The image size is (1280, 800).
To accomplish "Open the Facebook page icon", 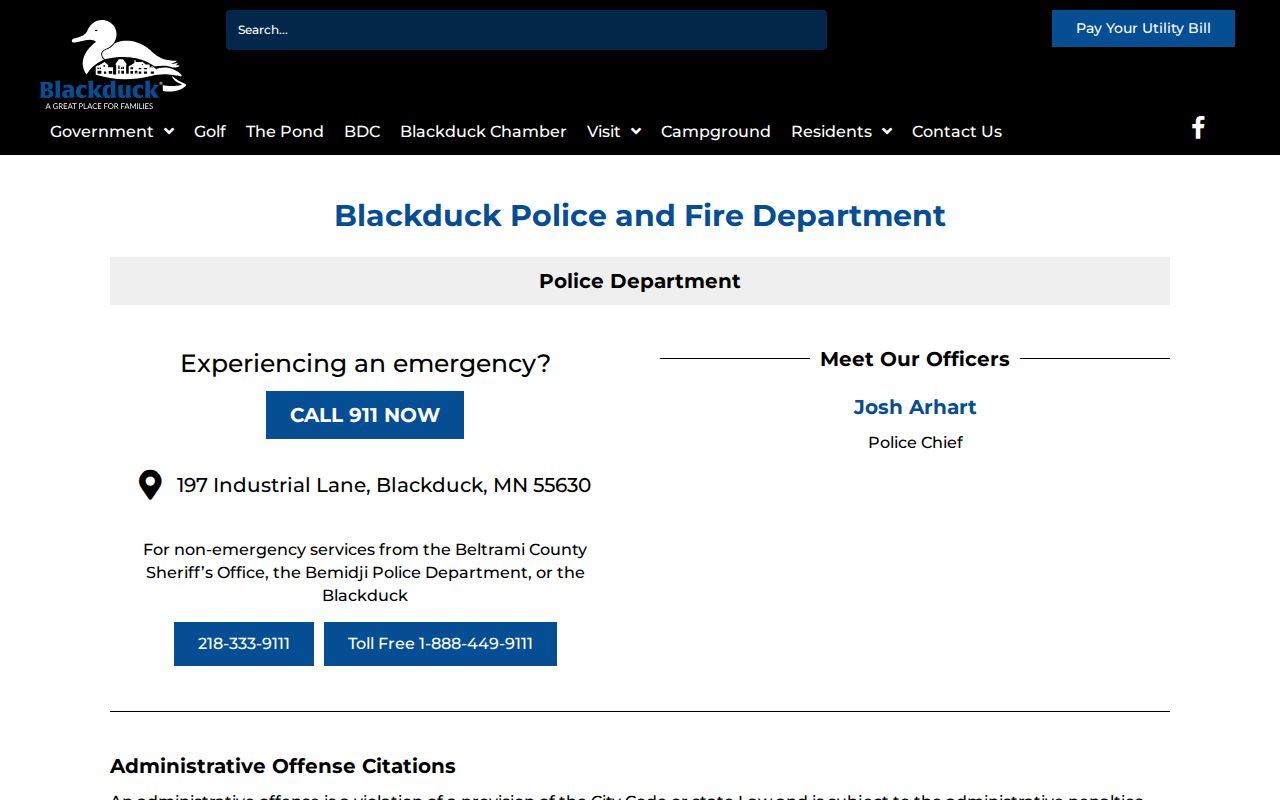I will [1198, 128].
